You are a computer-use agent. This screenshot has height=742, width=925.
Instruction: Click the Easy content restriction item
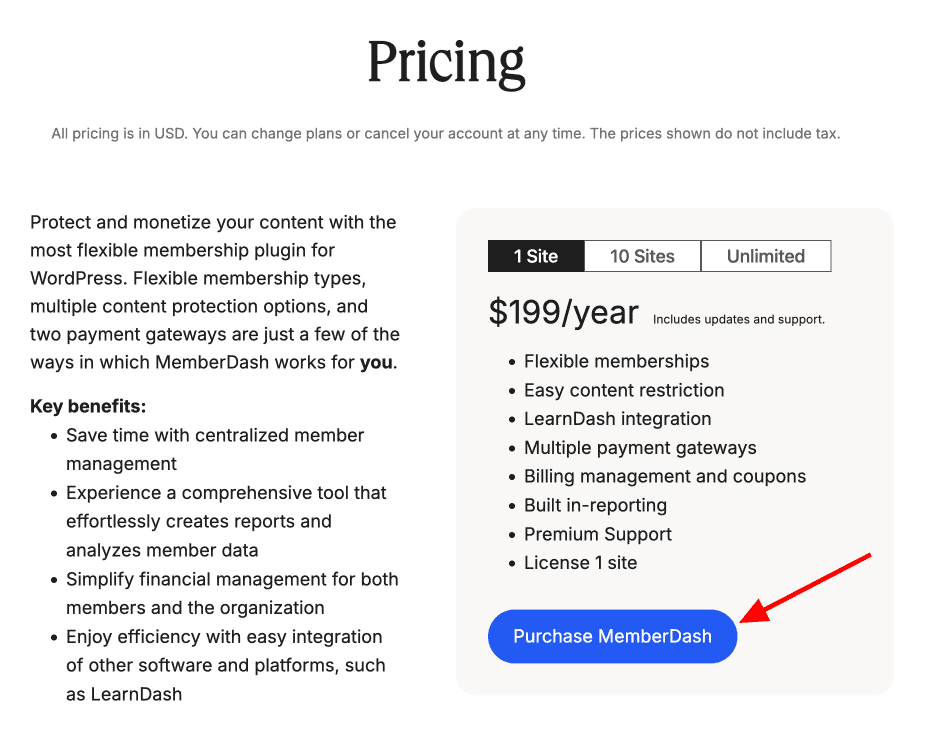[623, 390]
